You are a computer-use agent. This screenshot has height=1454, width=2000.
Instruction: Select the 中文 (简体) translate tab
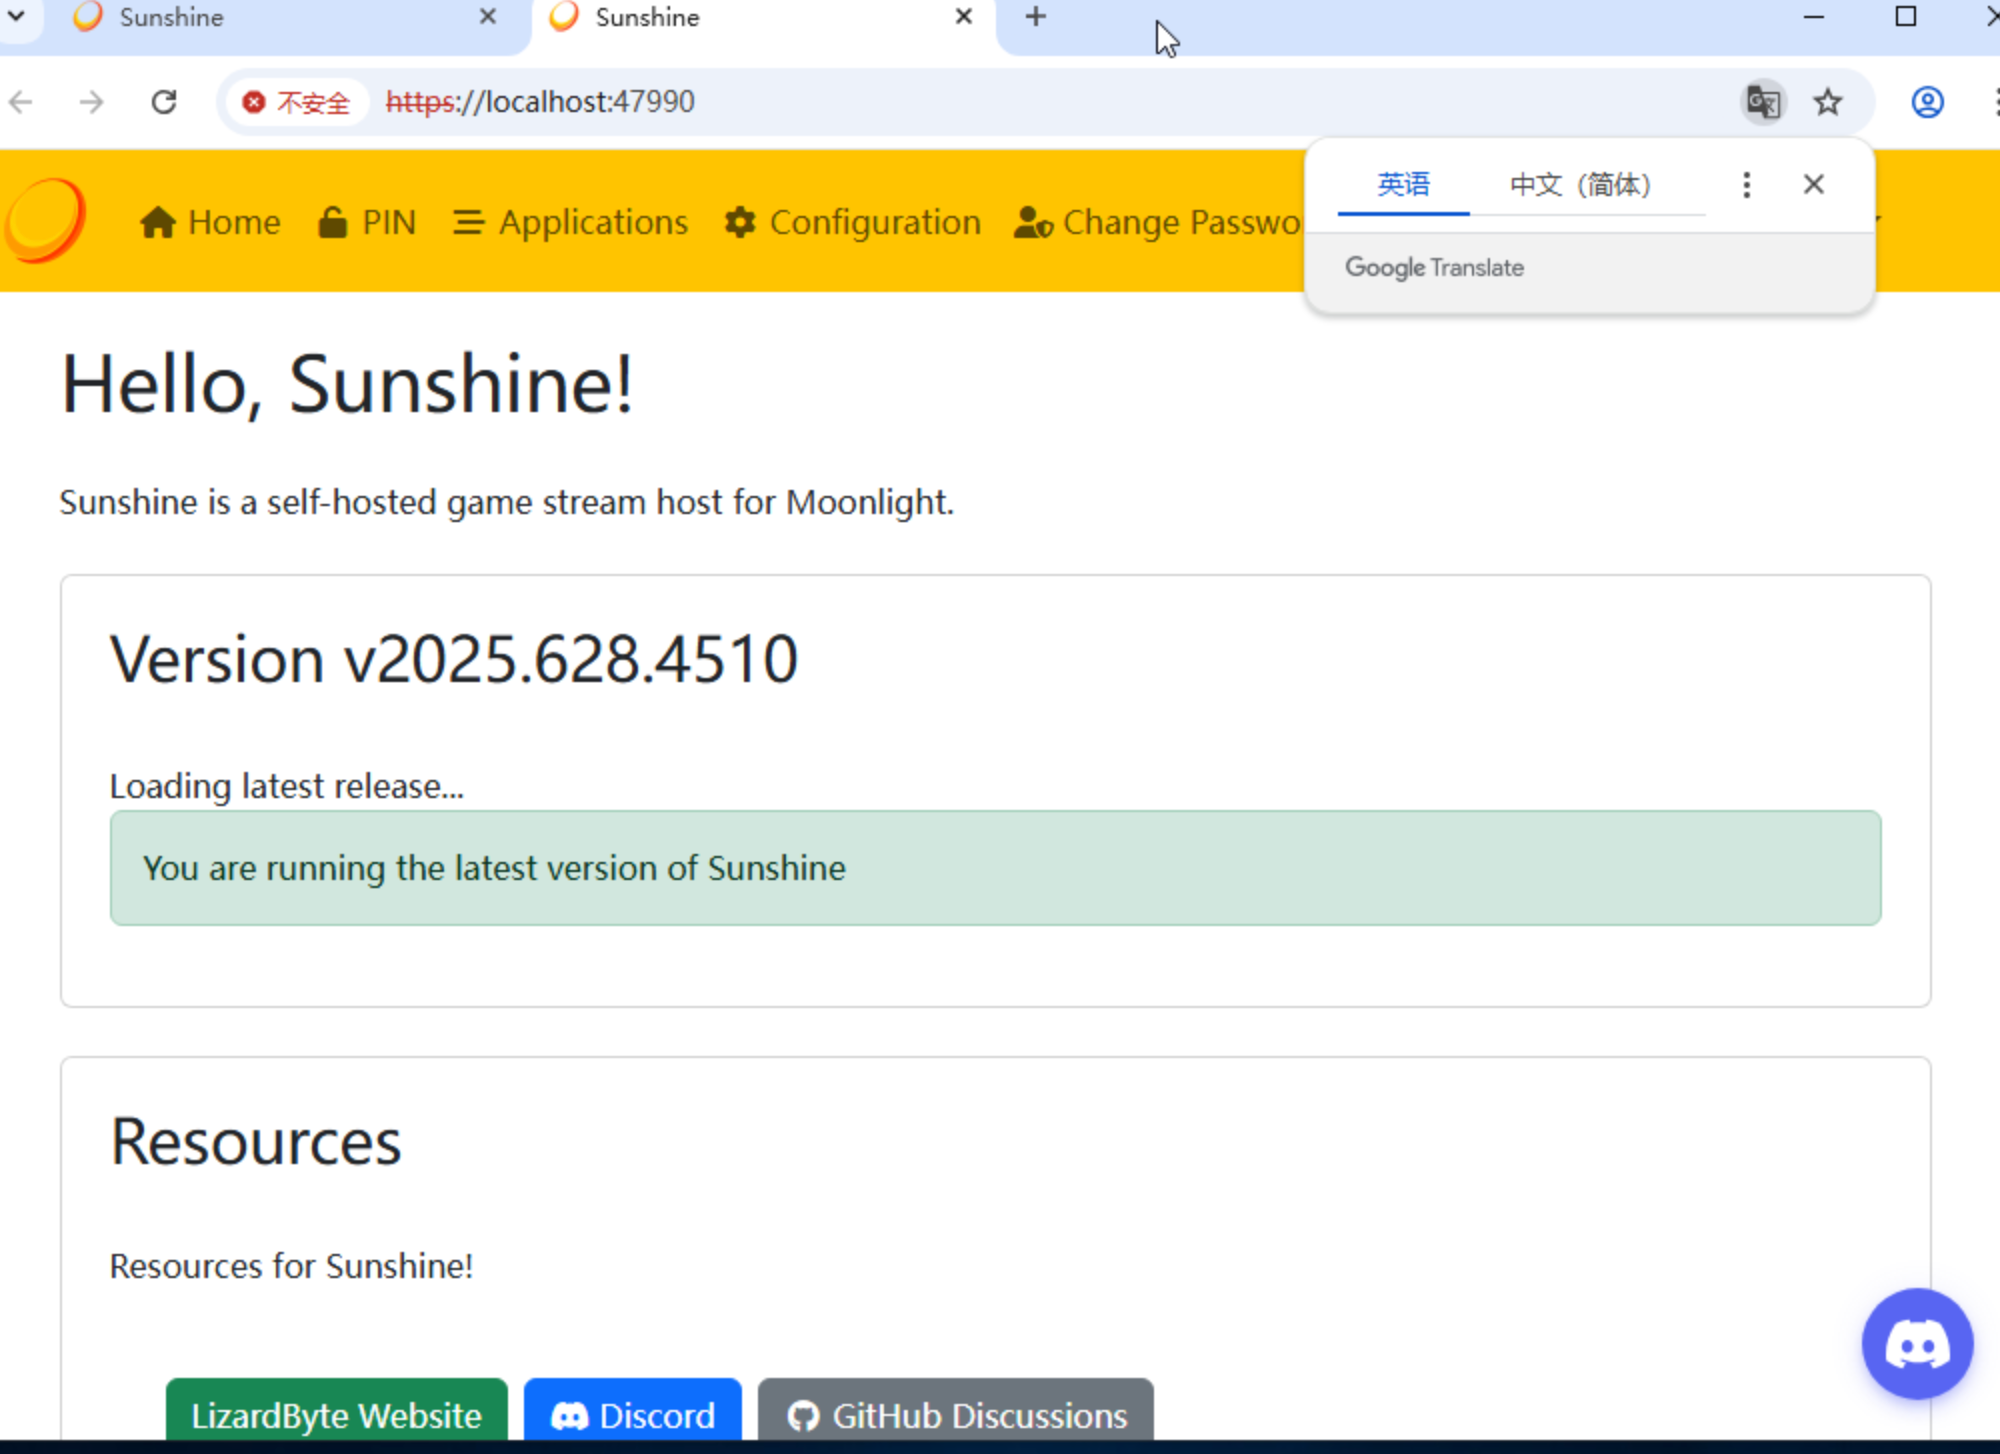coord(1580,185)
